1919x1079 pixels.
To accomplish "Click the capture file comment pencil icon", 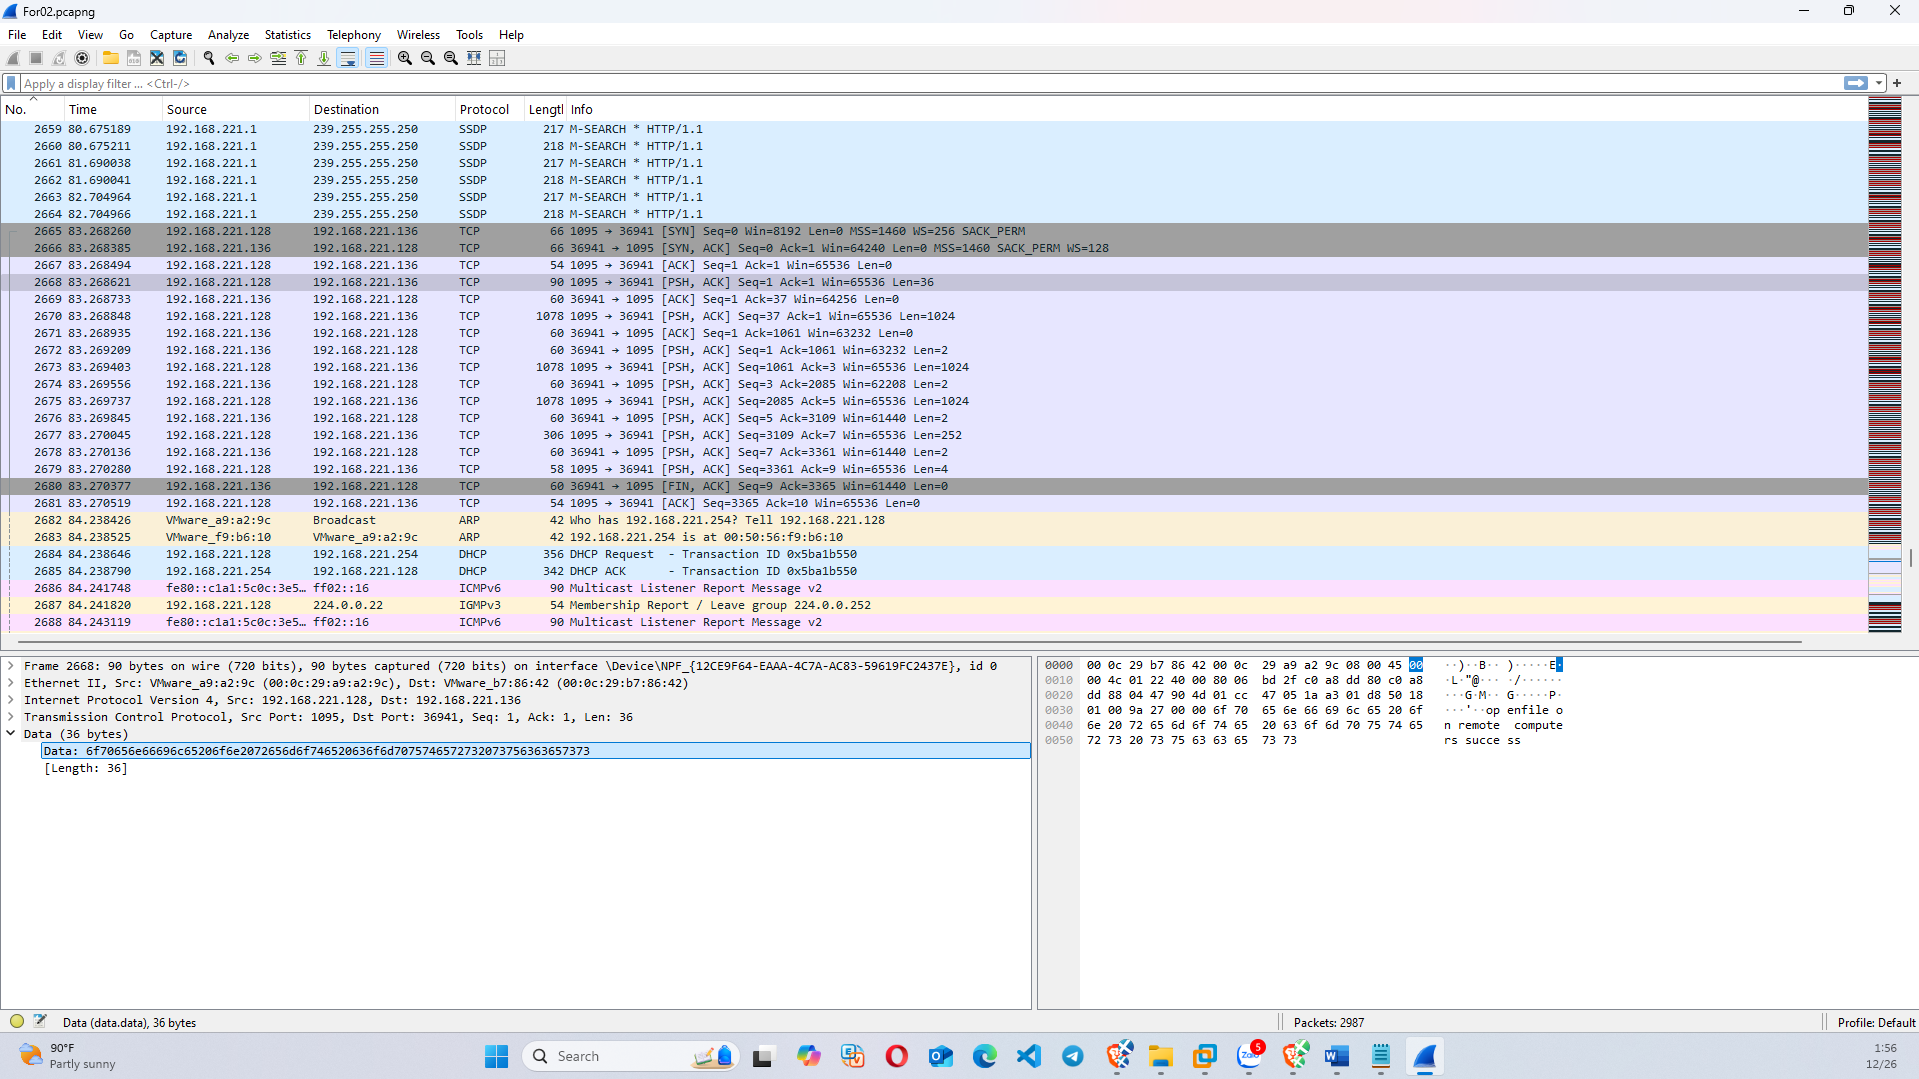I will (x=40, y=1021).
